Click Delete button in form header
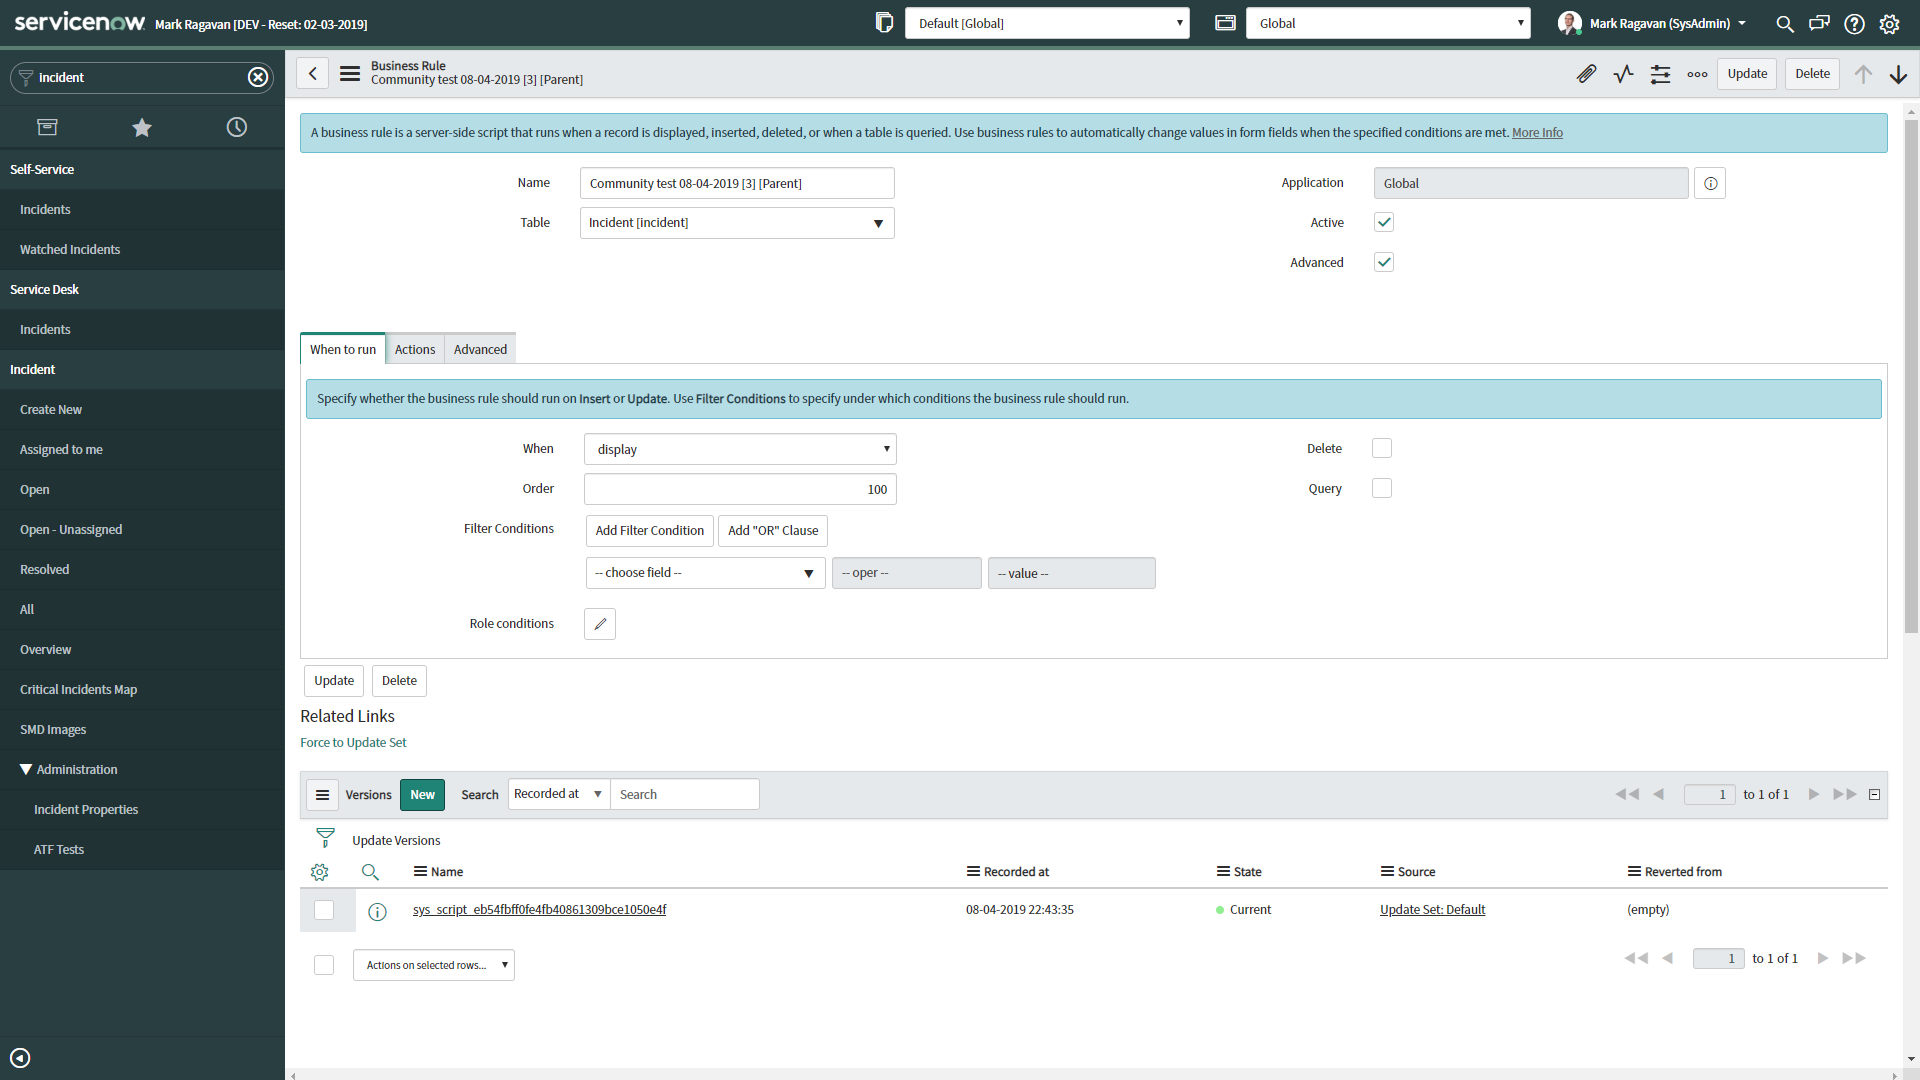The image size is (1920, 1080). coord(1812,74)
